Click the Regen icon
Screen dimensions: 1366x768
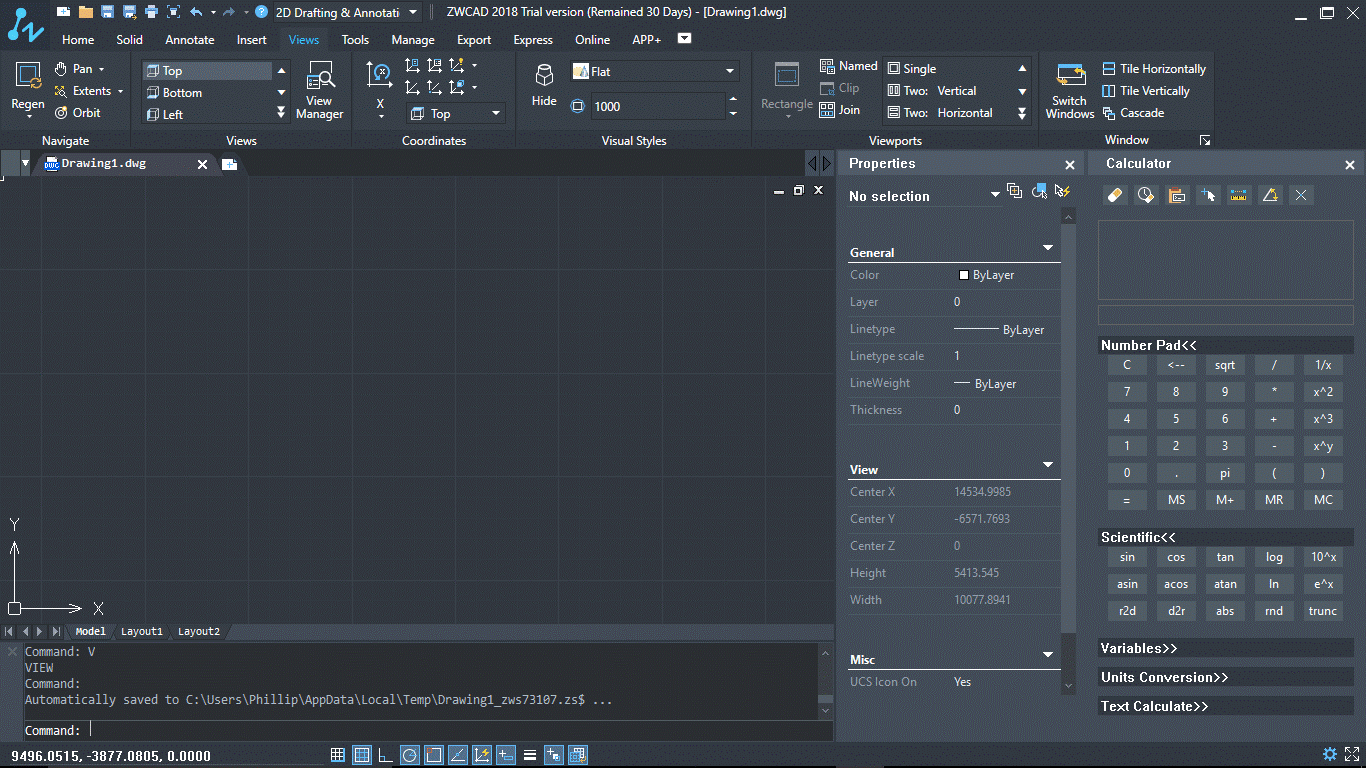pyautogui.click(x=28, y=87)
